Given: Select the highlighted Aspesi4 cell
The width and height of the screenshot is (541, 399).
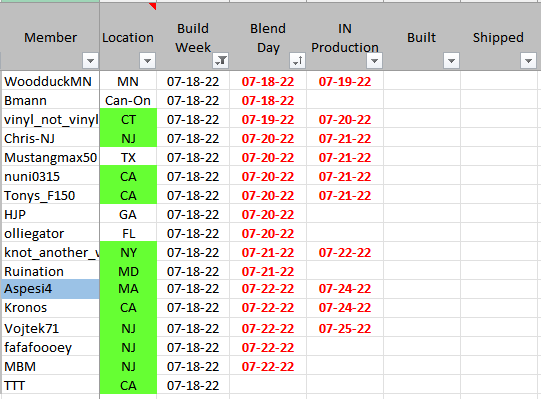Looking at the screenshot, I should (x=50, y=289).
